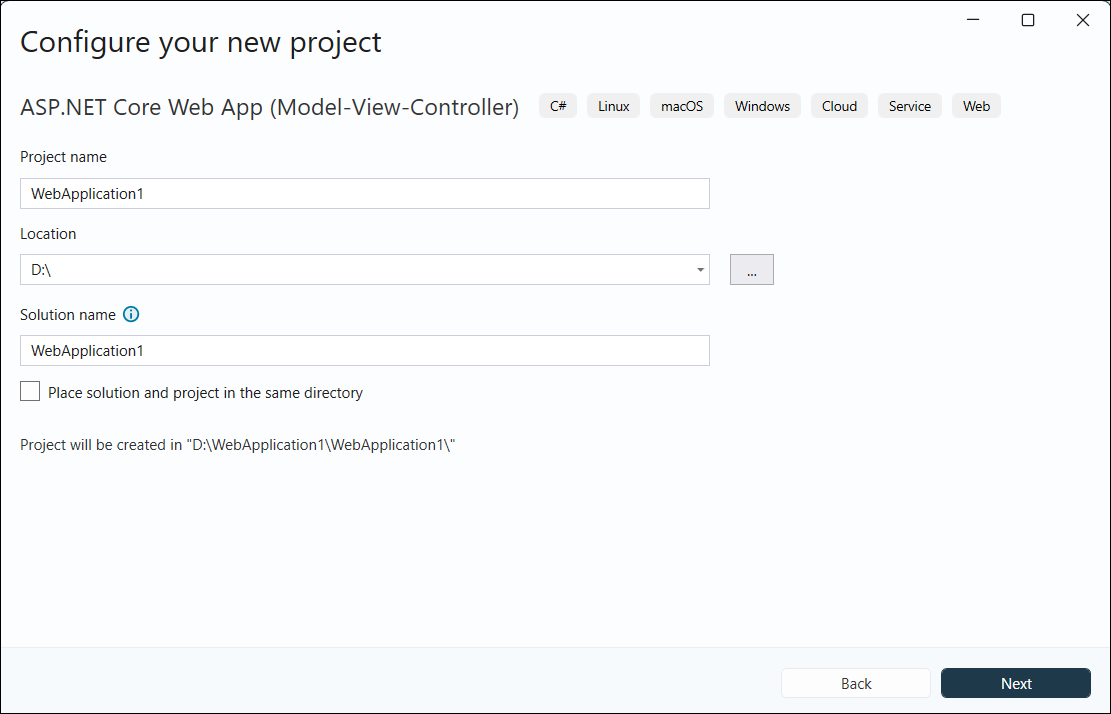This screenshot has height=714, width=1111.
Task: Select the Project name input field
Action: [365, 193]
